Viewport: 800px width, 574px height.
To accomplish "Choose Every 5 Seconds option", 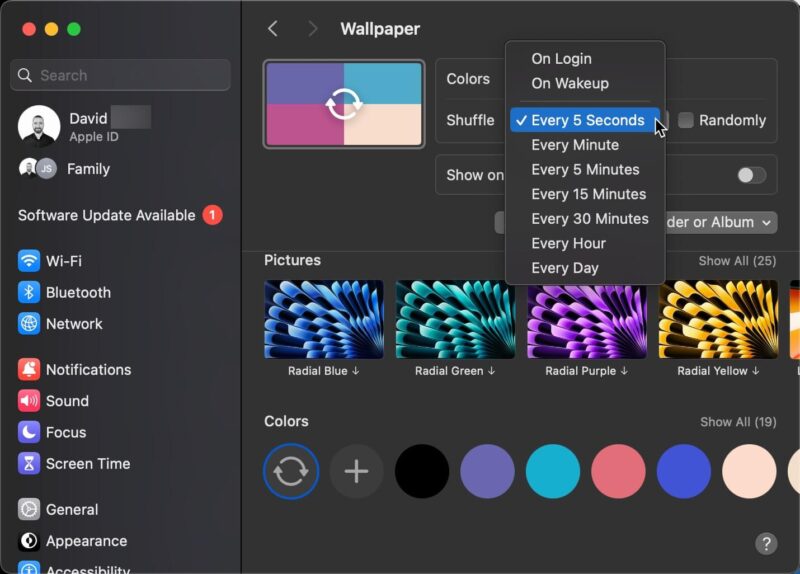I will (x=585, y=120).
